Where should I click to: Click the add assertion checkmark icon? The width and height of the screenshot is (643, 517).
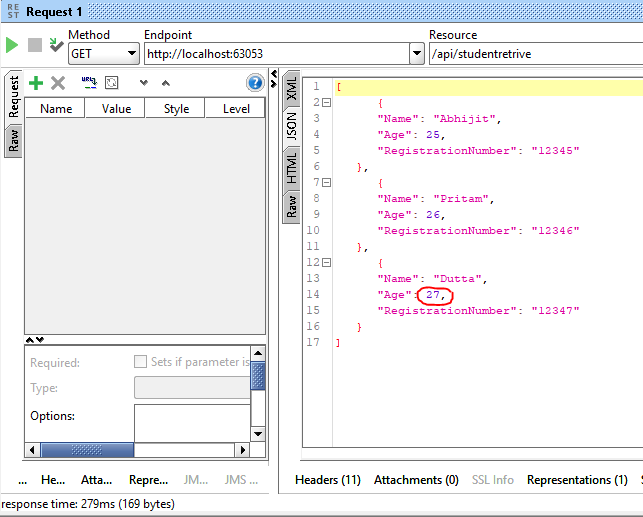pyautogui.click(x=56, y=45)
